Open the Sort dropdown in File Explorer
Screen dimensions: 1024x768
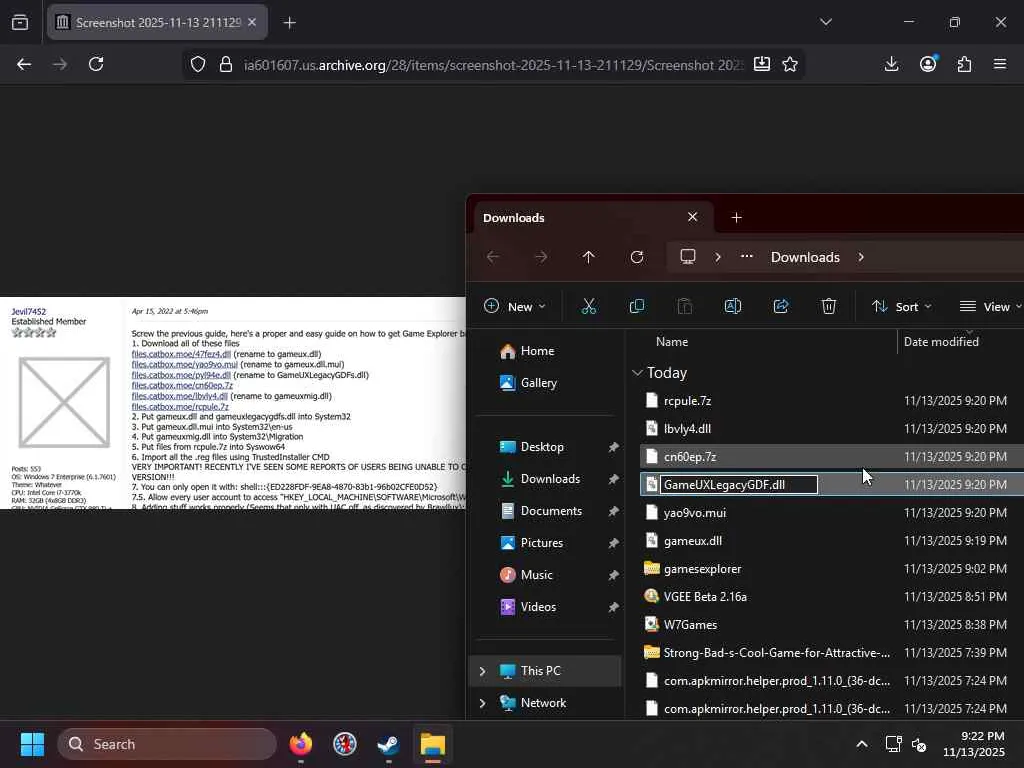902,306
